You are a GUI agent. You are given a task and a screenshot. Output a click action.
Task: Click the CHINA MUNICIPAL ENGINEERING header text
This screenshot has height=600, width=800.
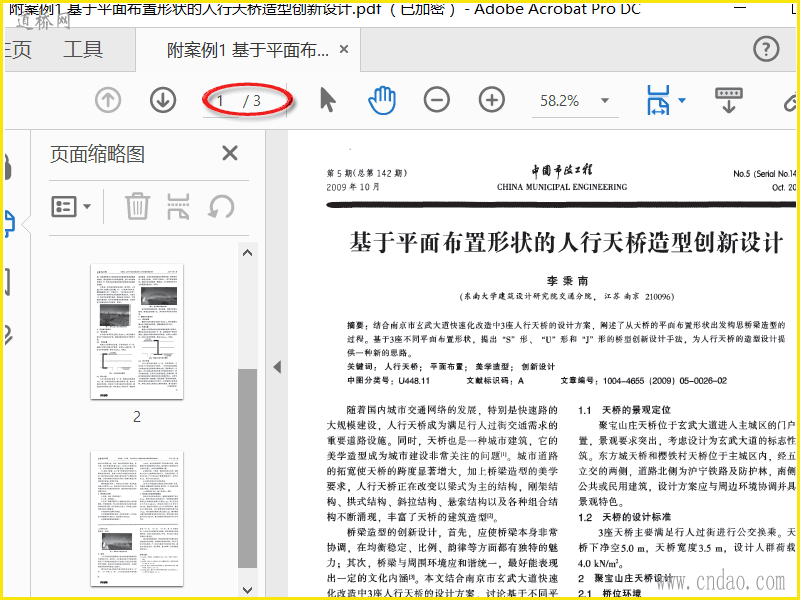(x=562, y=187)
